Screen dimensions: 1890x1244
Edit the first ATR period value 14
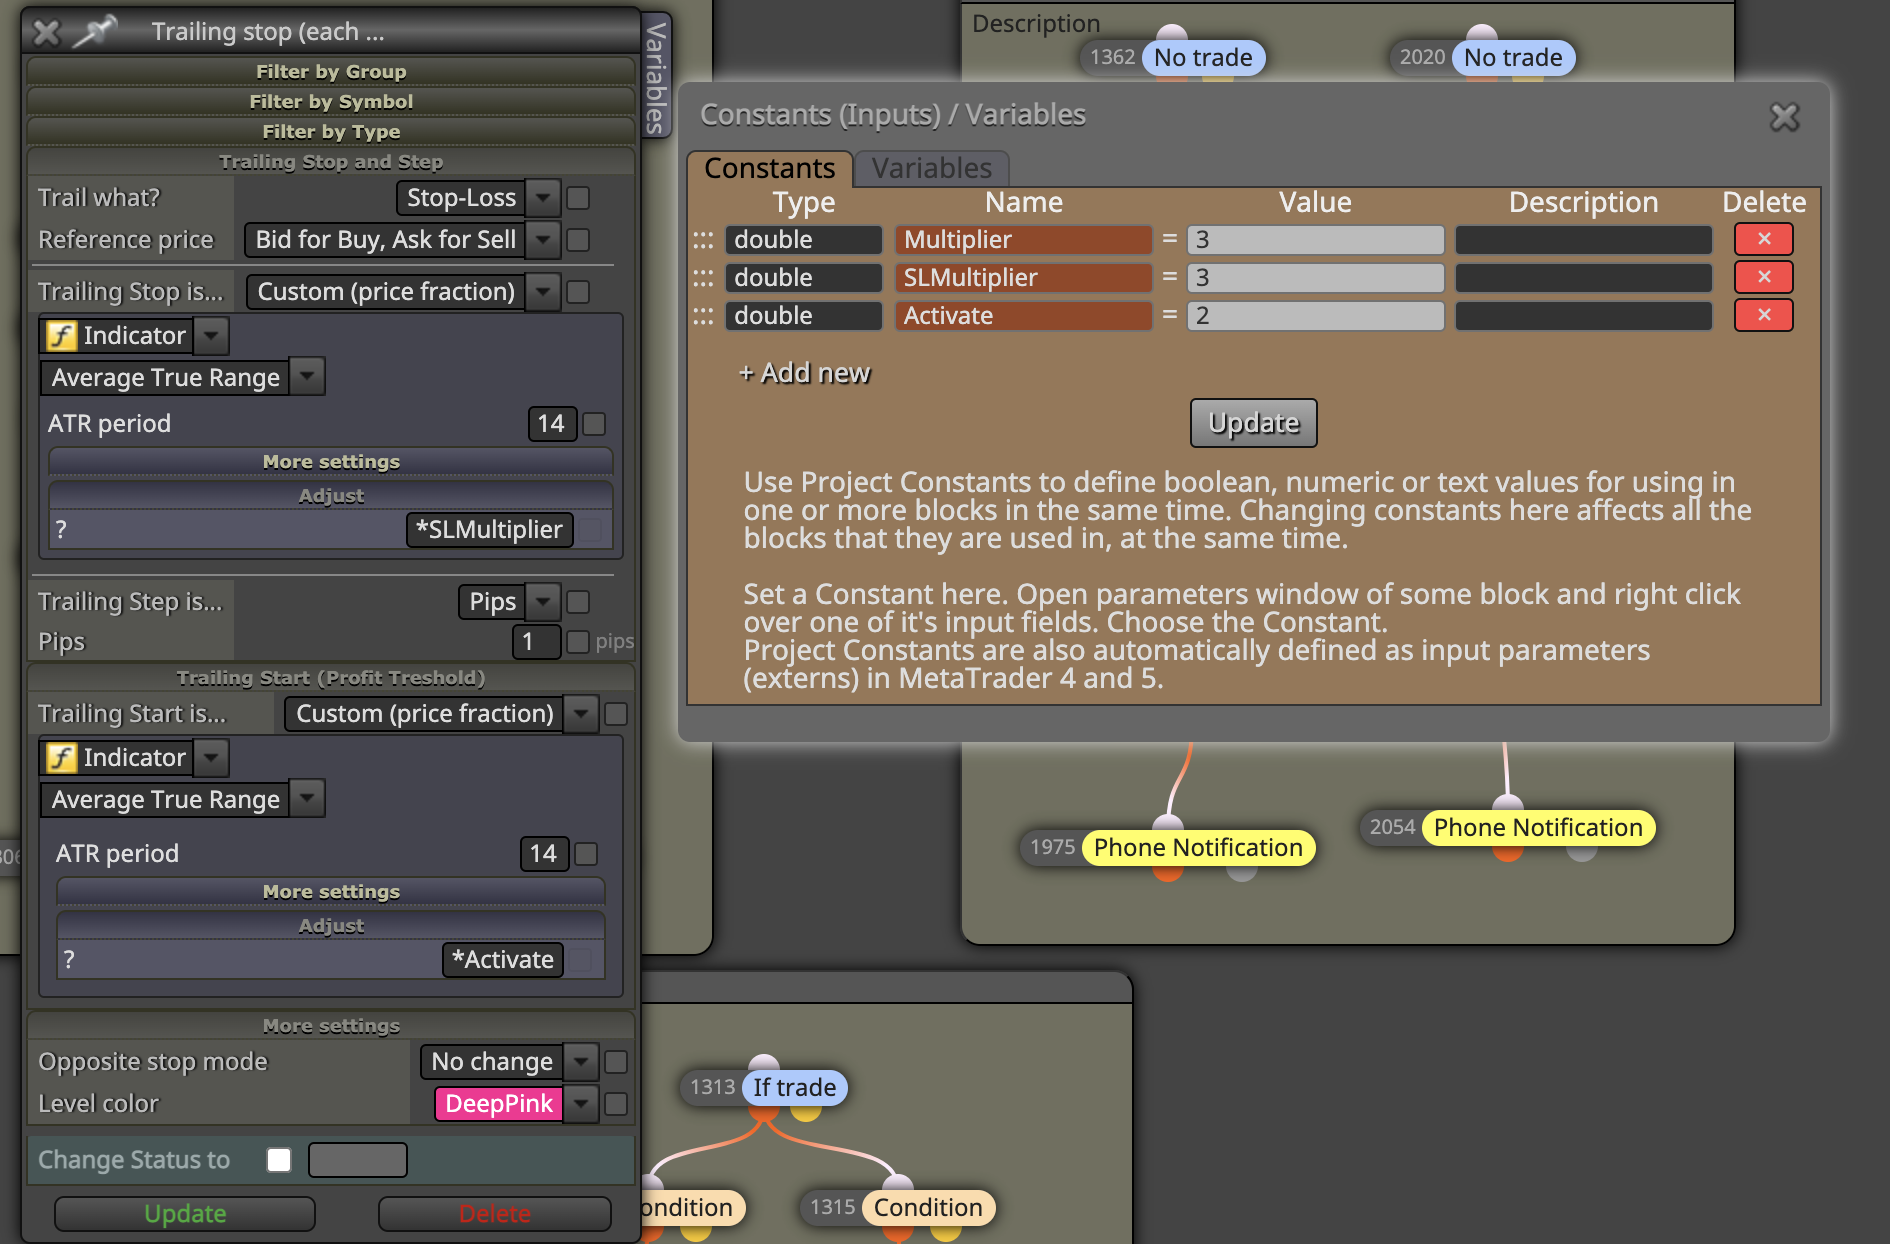point(552,424)
